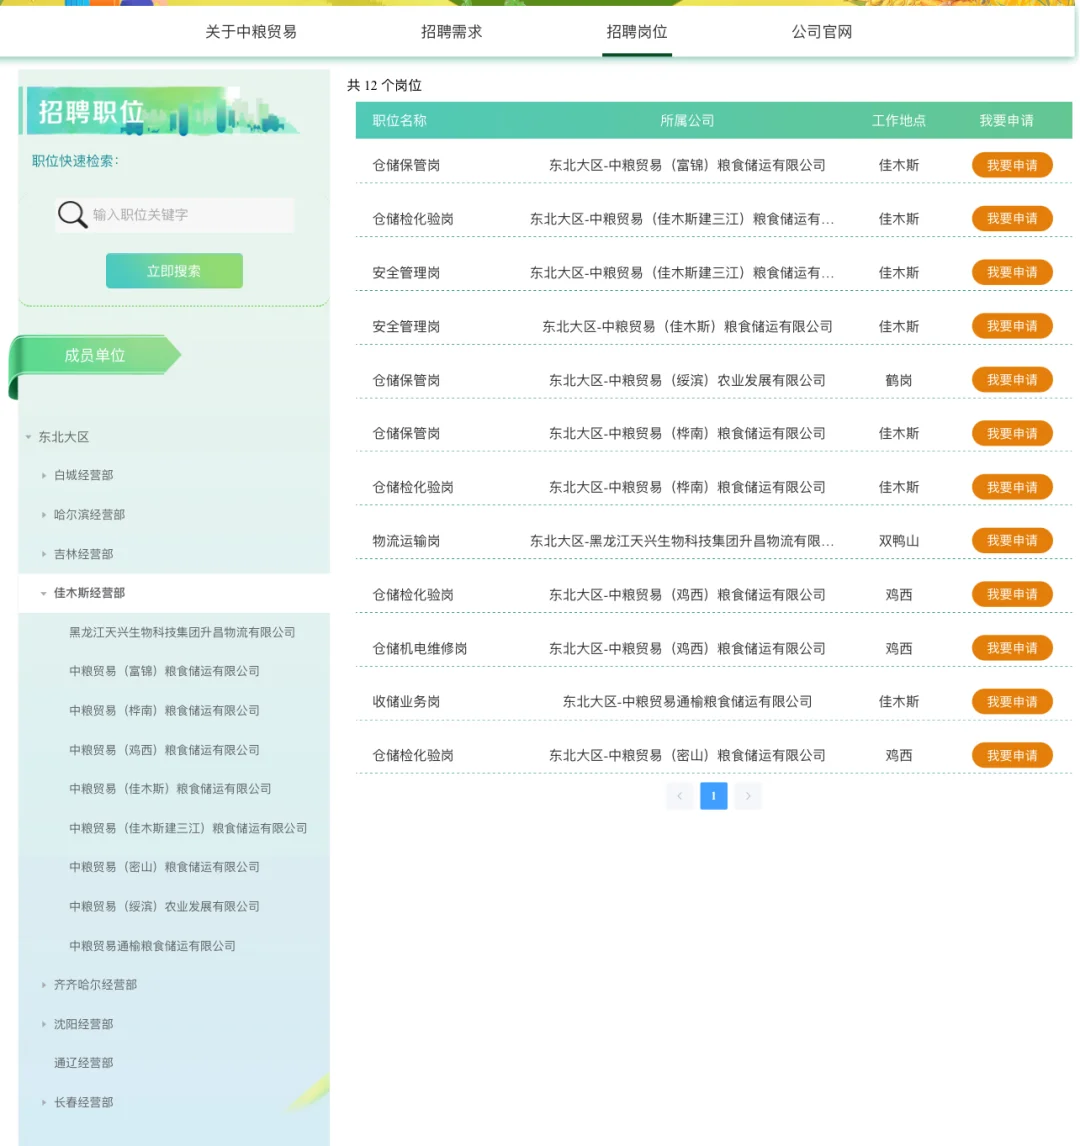The height and width of the screenshot is (1146, 1080).
Task: Click the 输入职位关键字 search input field
Action: tap(190, 215)
